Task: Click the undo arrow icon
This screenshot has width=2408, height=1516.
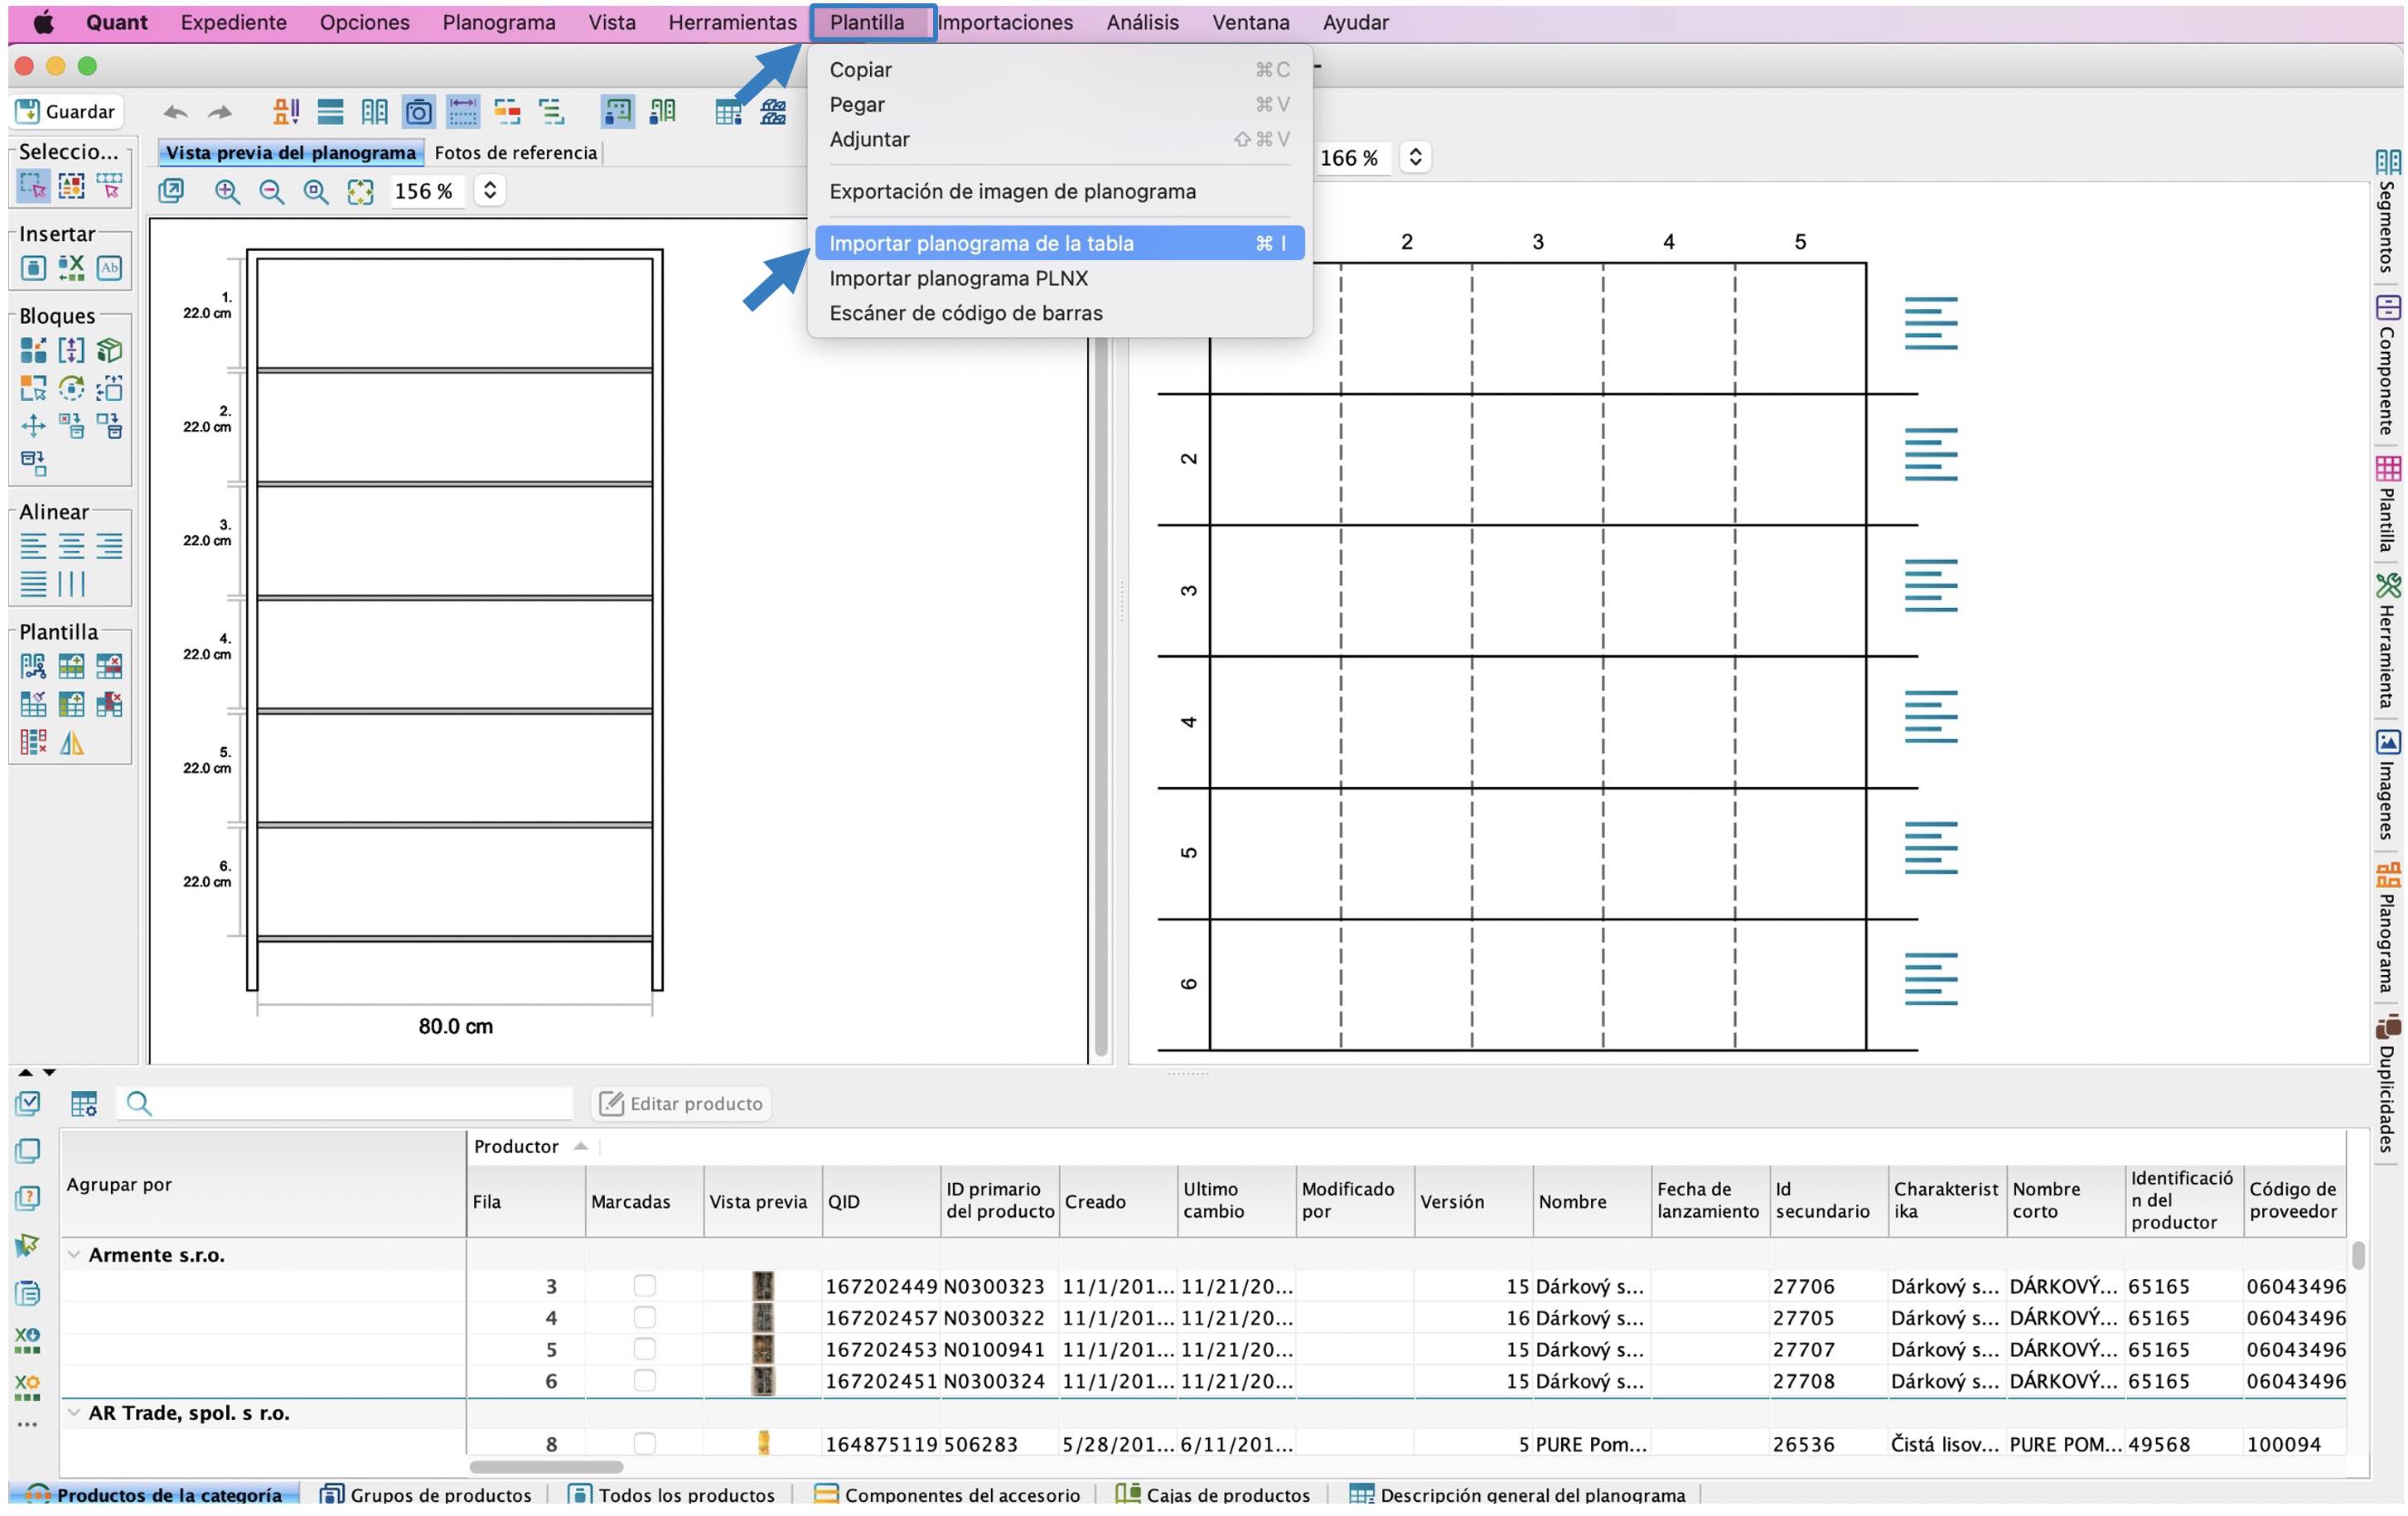Action: pyautogui.click(x=175, y=112)
